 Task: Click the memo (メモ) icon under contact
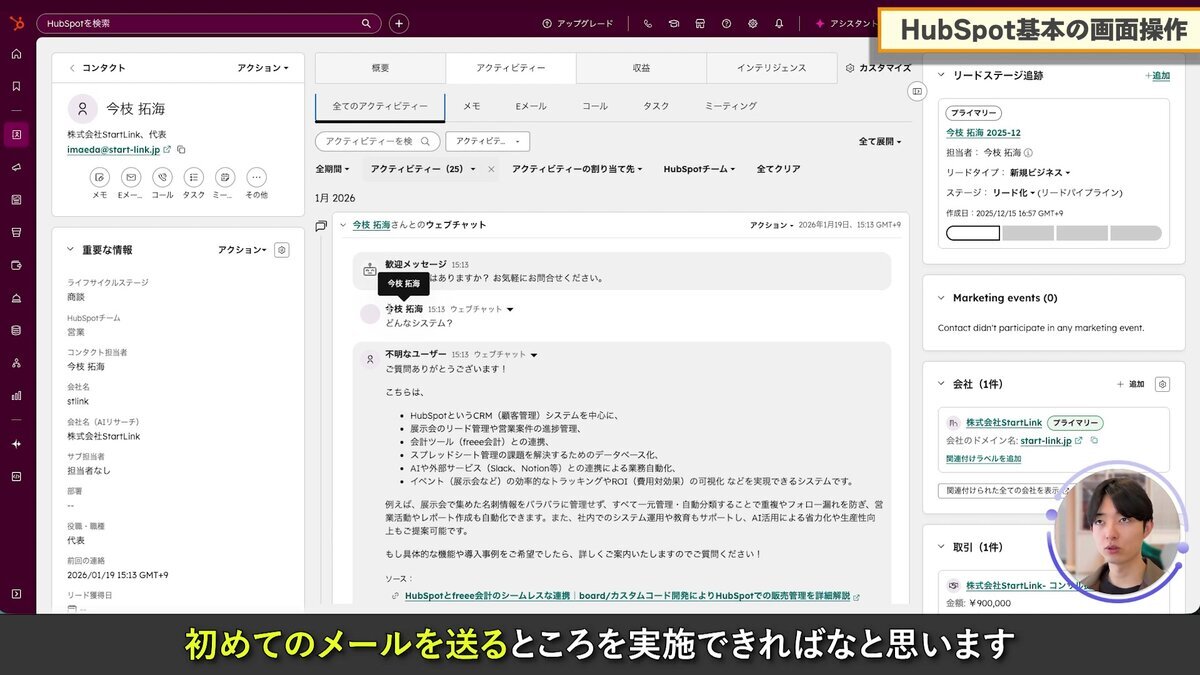(x=99, y=177)
